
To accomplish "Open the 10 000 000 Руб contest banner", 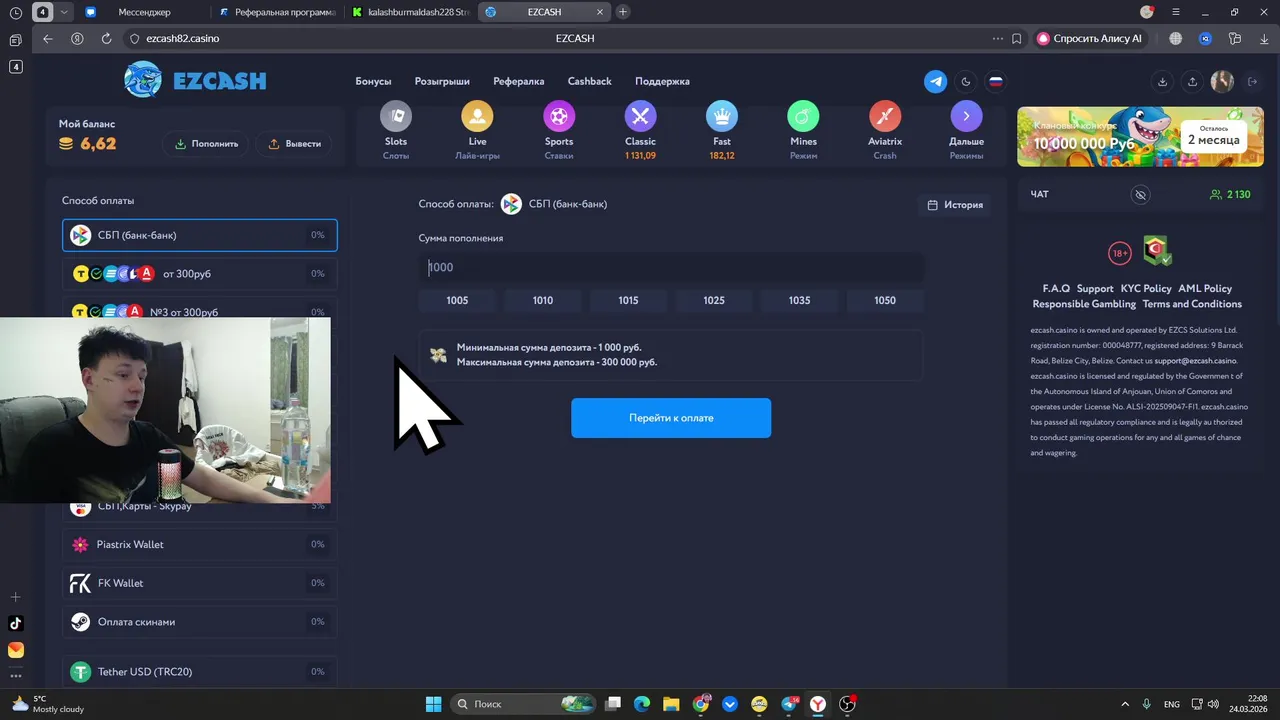I will 1140,136.
